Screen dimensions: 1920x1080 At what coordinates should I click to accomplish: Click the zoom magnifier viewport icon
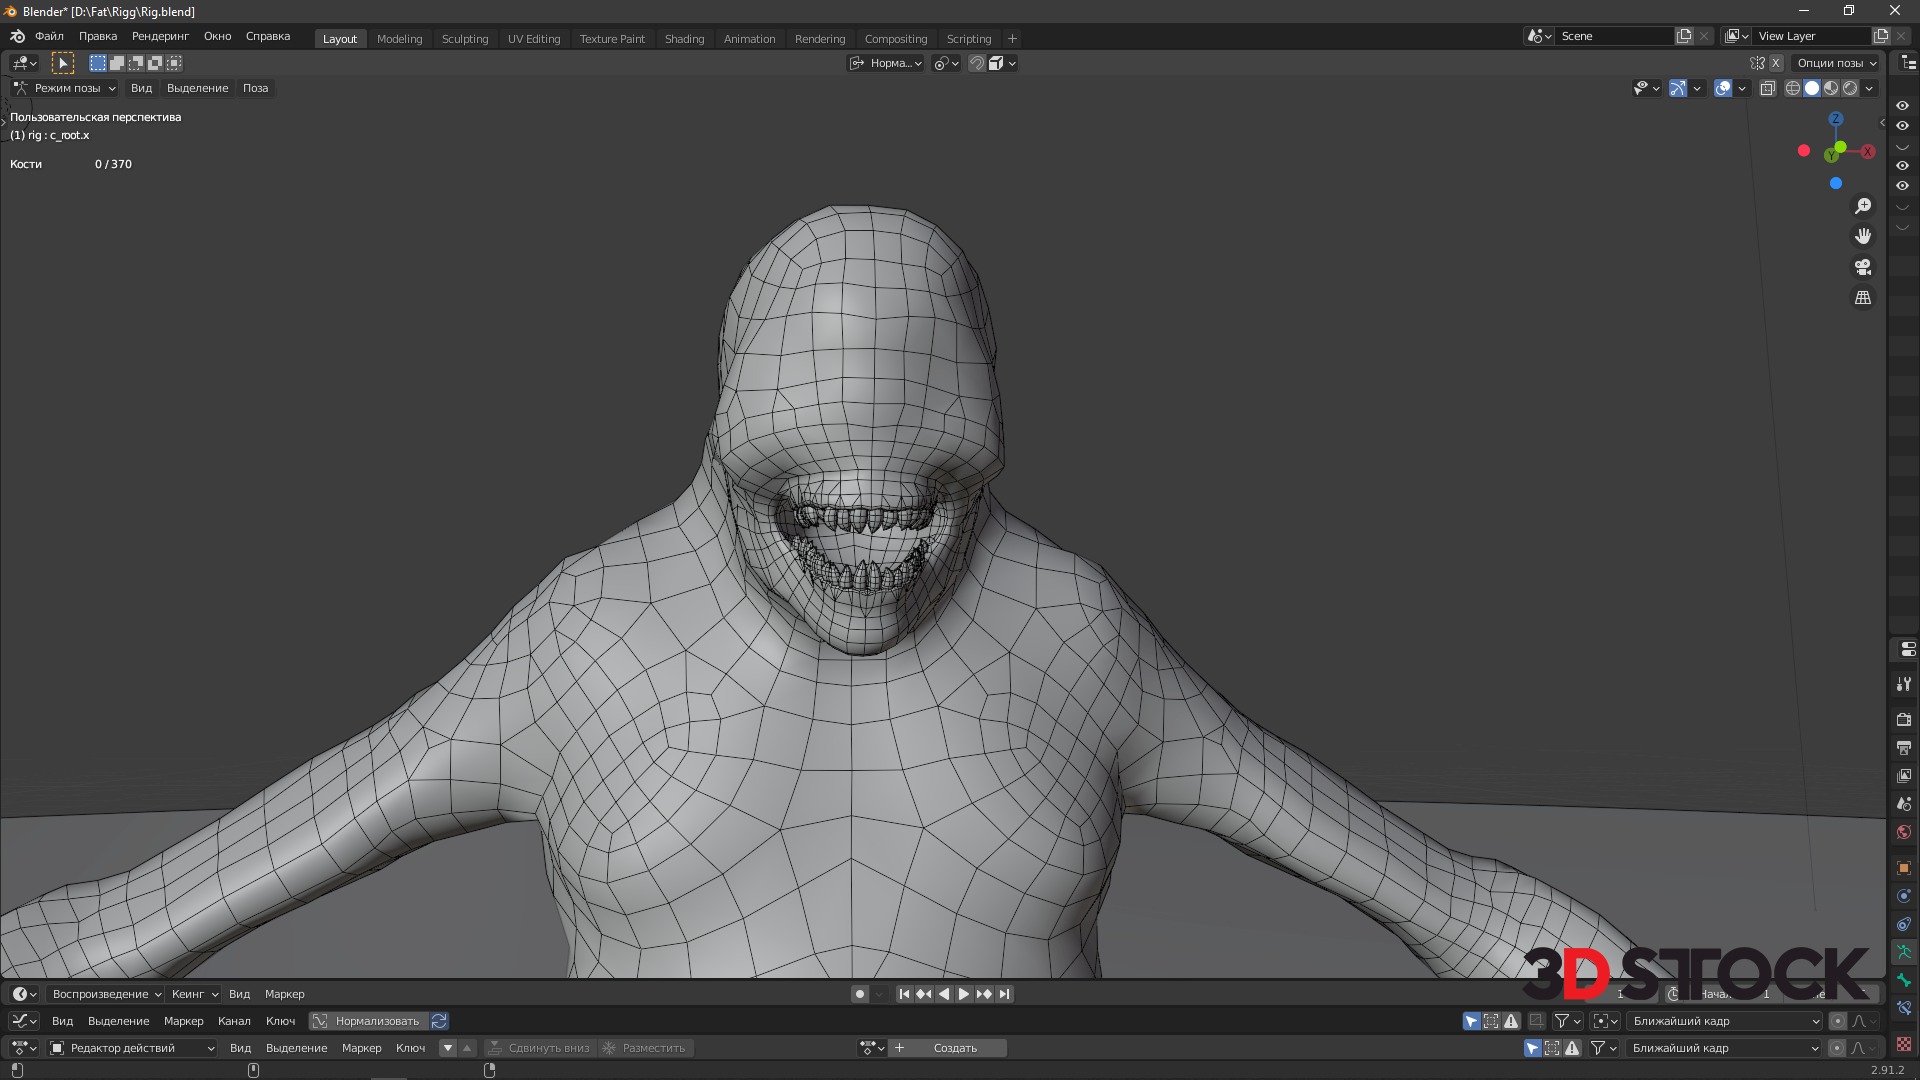(1862, 206)
